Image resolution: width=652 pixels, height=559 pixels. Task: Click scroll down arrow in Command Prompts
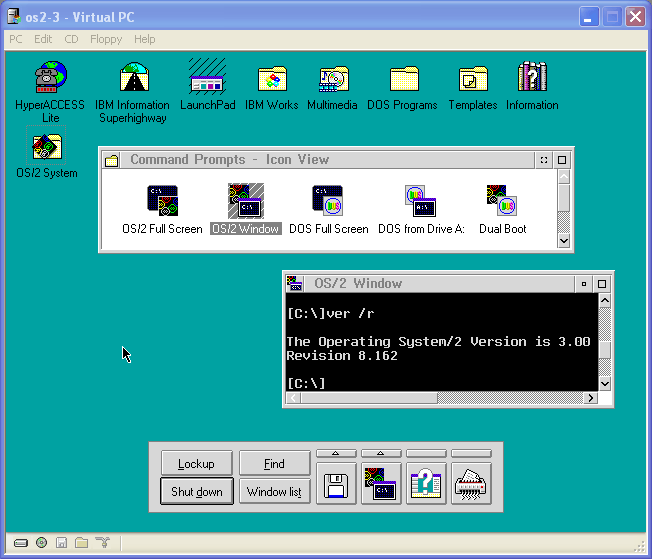564,240
